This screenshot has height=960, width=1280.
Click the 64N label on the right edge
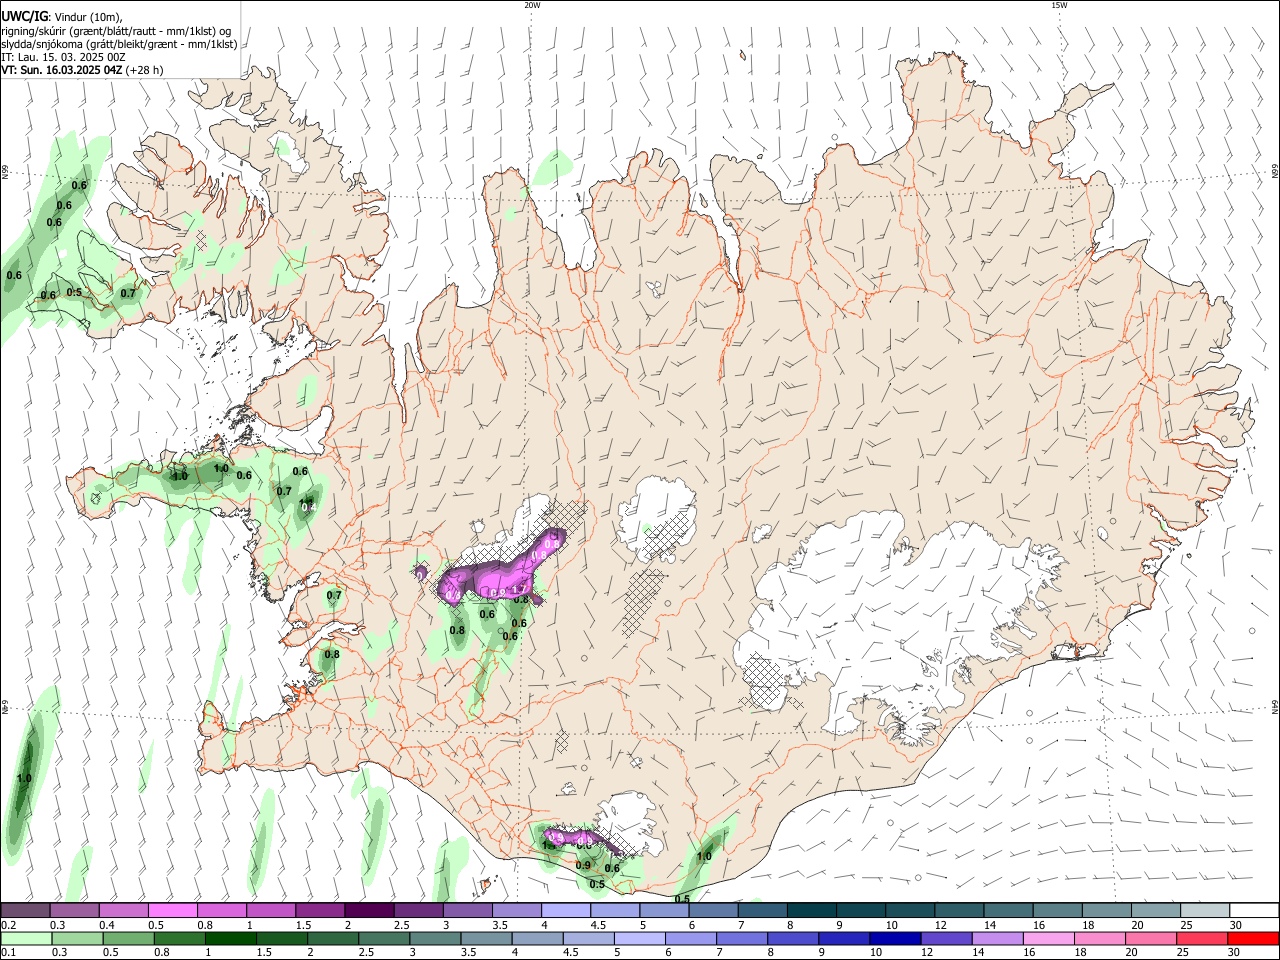(1275, 707)
